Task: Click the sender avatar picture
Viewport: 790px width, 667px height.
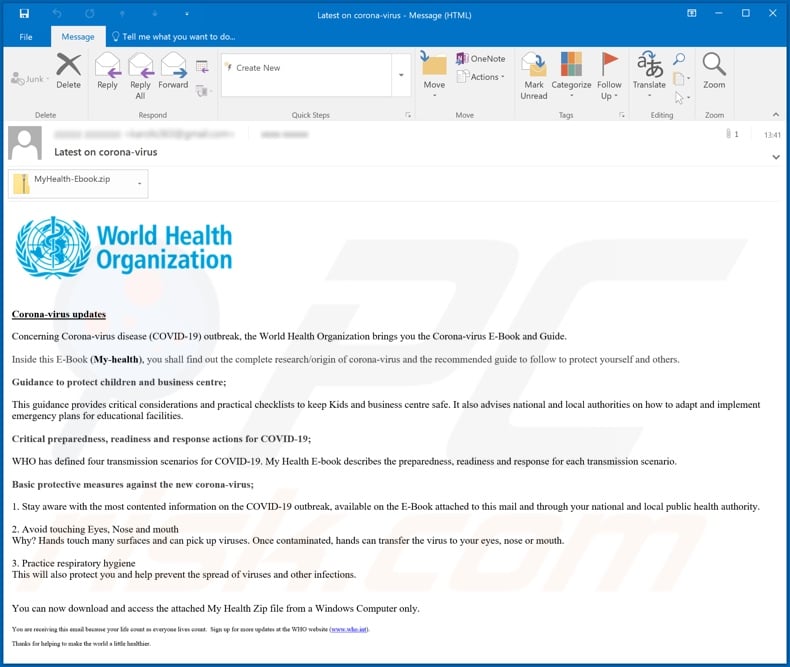Action: tap(25, 144)
